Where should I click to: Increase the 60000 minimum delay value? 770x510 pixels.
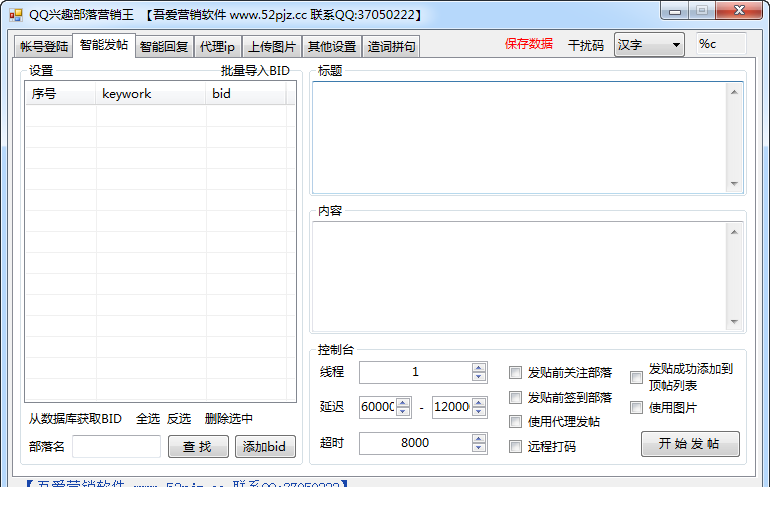pos(403,402)
